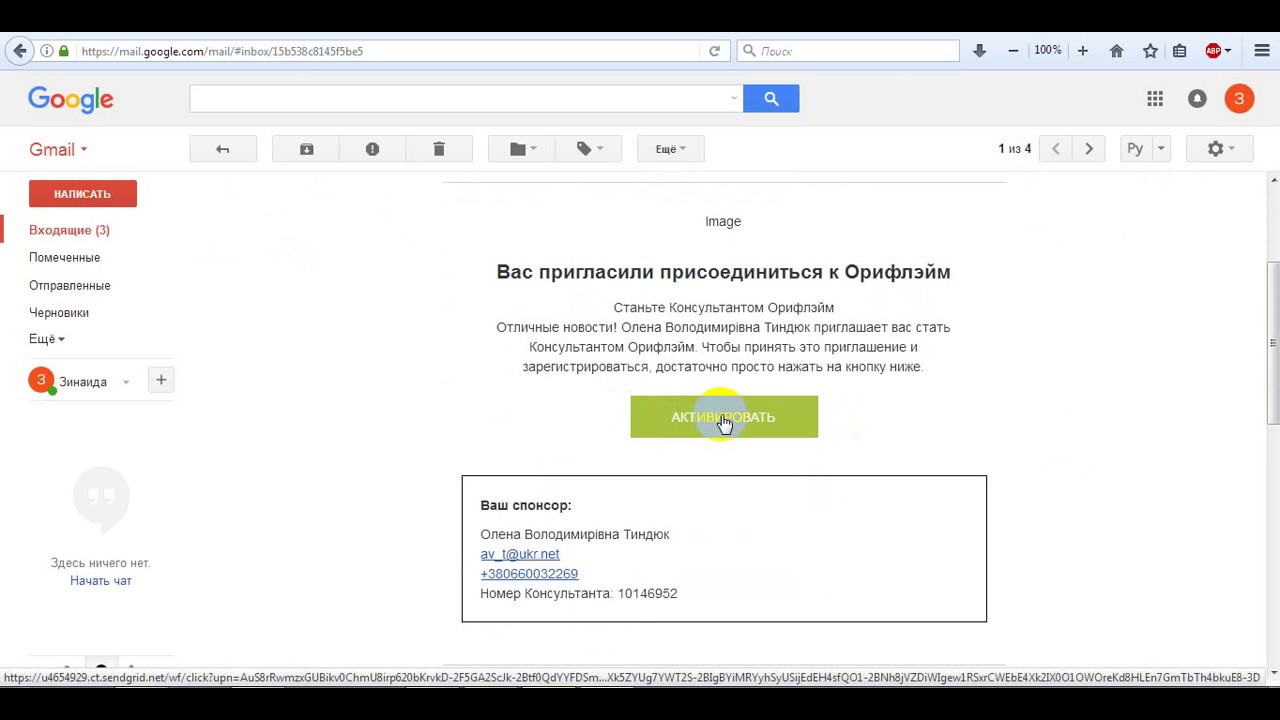Report email as spam
Viewport: 1280px width, 720px height.
pos(372,149)
